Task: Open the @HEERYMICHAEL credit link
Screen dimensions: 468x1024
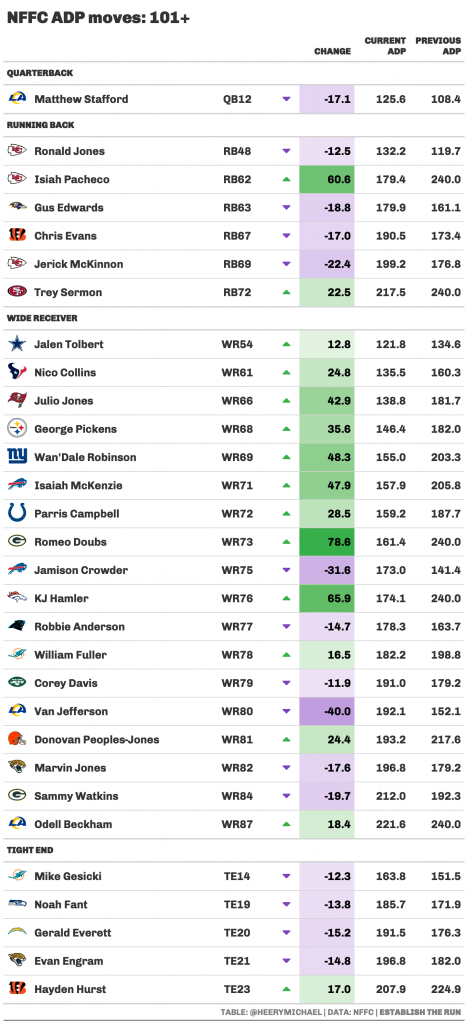Action: [x=285, y=1012]
